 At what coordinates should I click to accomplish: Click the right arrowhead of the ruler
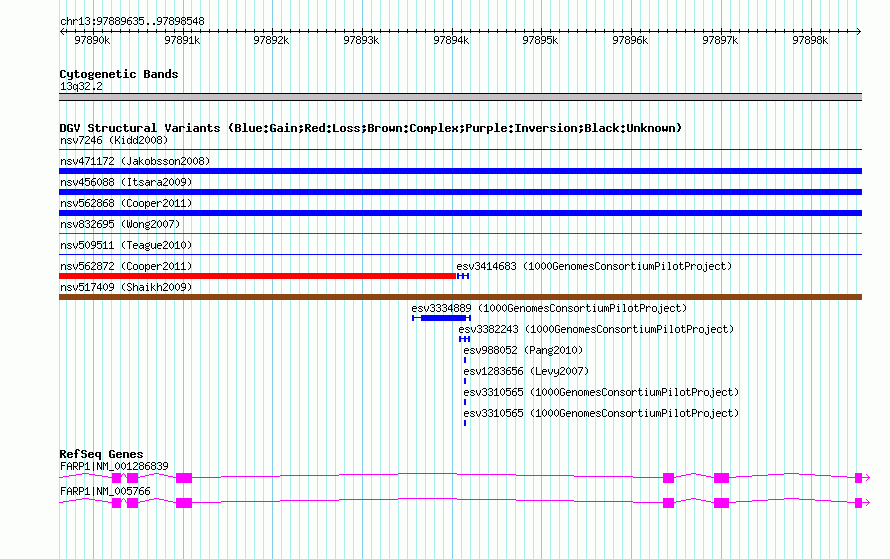(859, 31)
